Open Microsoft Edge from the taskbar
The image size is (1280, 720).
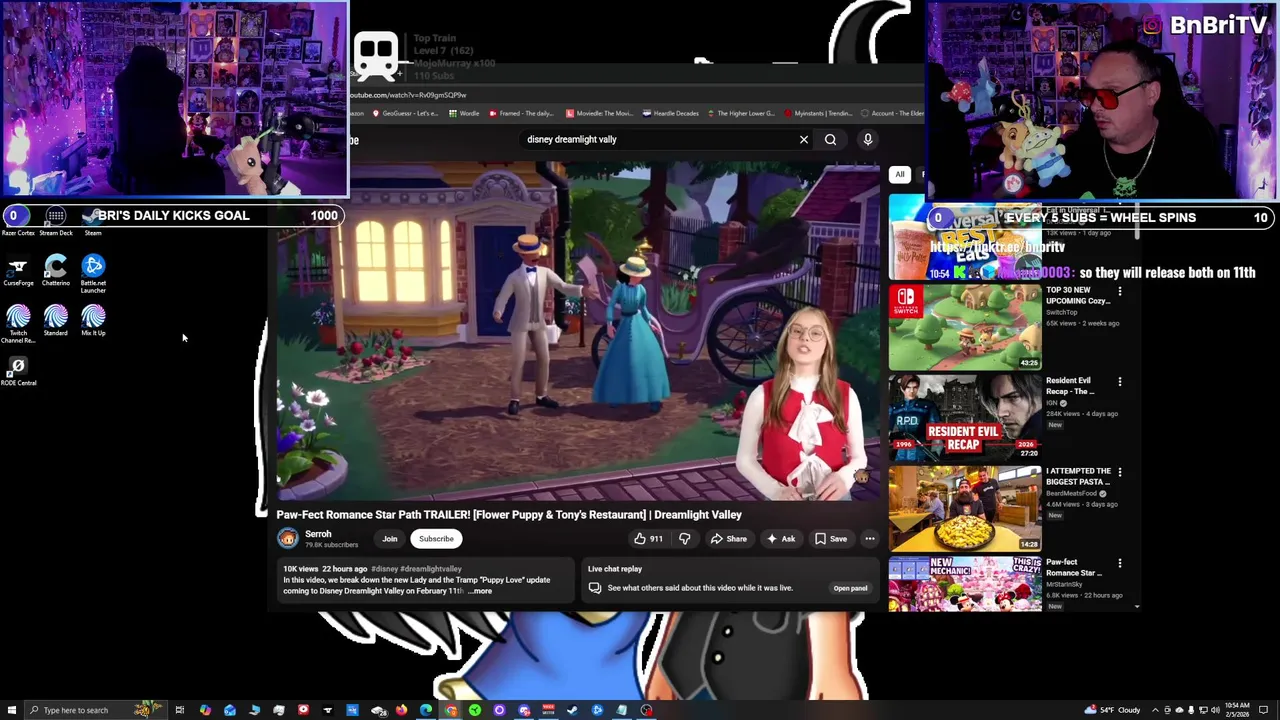(x=426, y=710)
